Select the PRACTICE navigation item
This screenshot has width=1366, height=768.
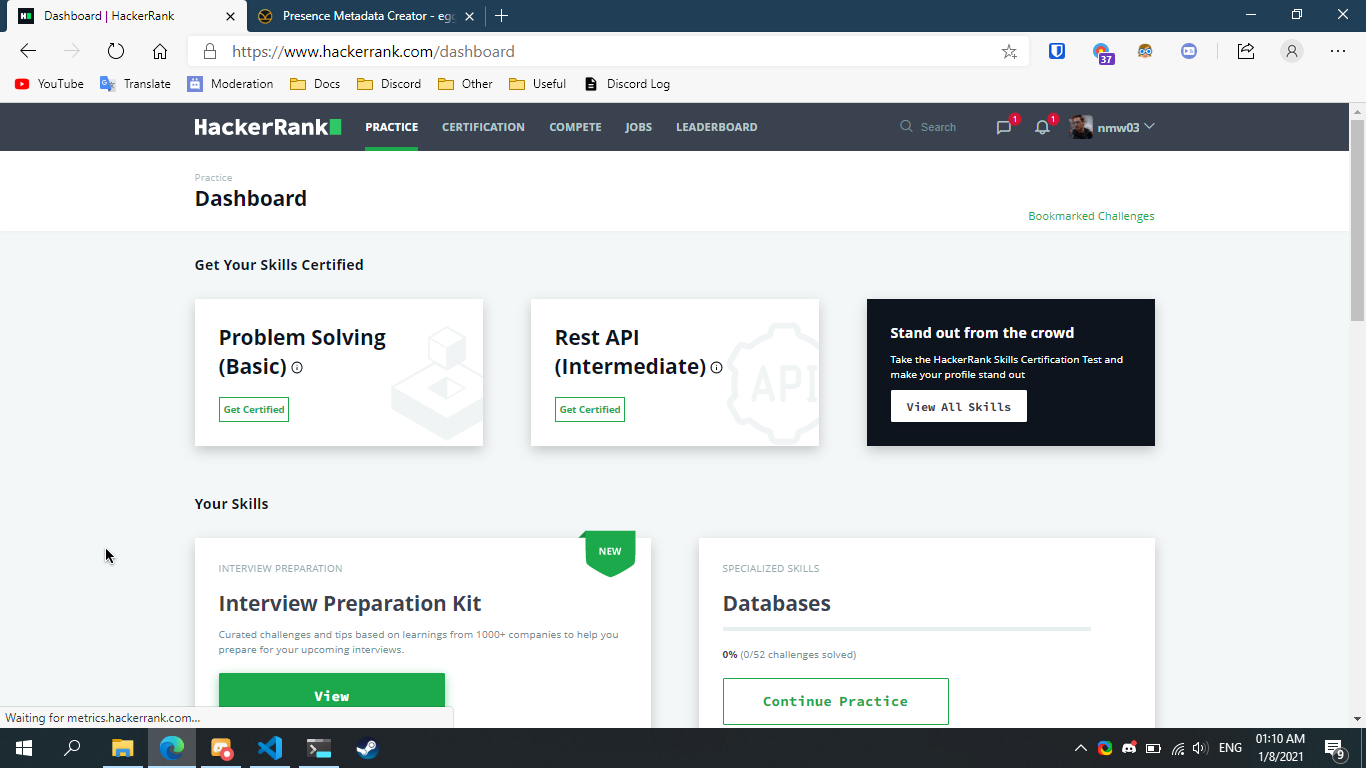[x=391, y=127]
